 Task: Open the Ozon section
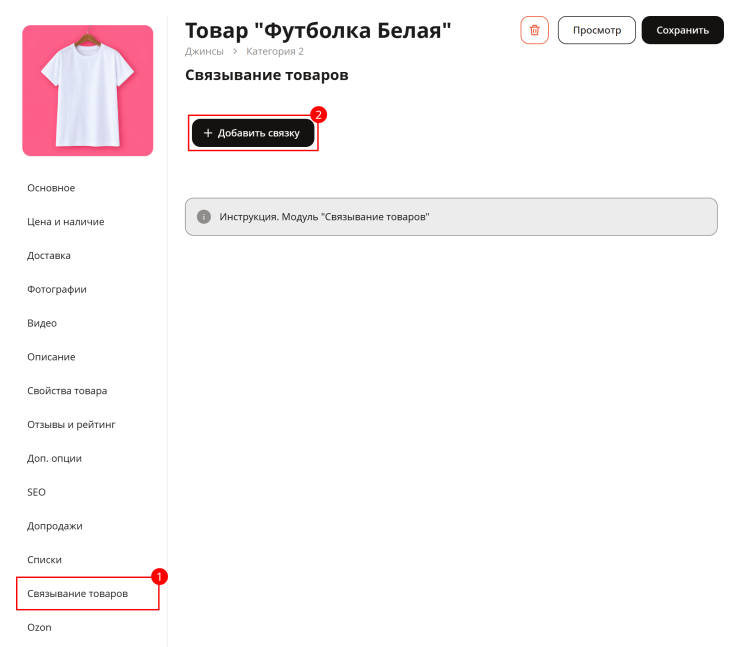pos(39,628)
